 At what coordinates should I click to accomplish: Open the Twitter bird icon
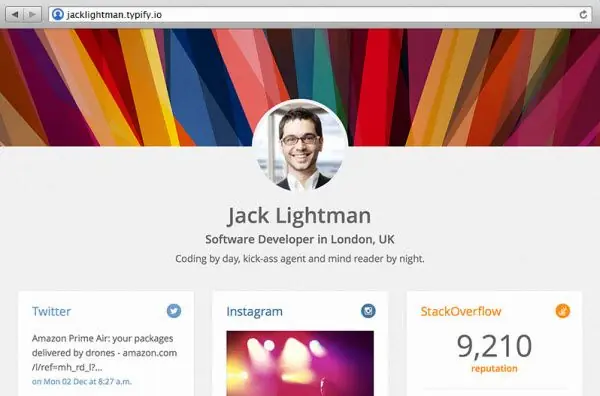click(174, 311)
